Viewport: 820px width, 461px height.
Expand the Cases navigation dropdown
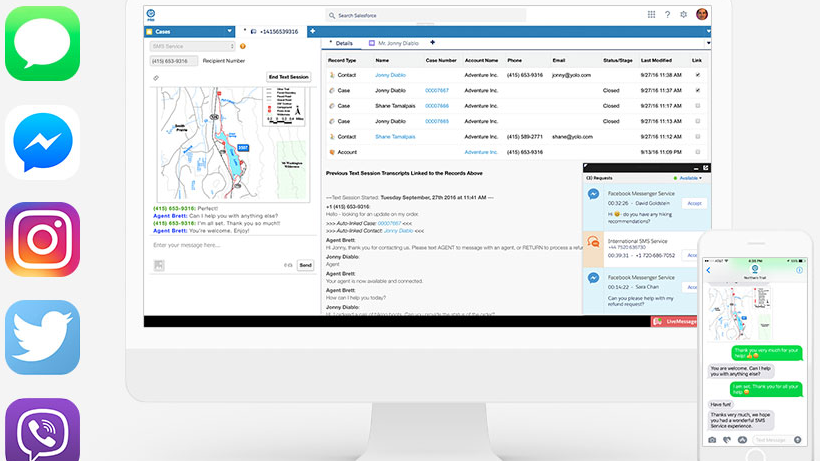point(230,31)
